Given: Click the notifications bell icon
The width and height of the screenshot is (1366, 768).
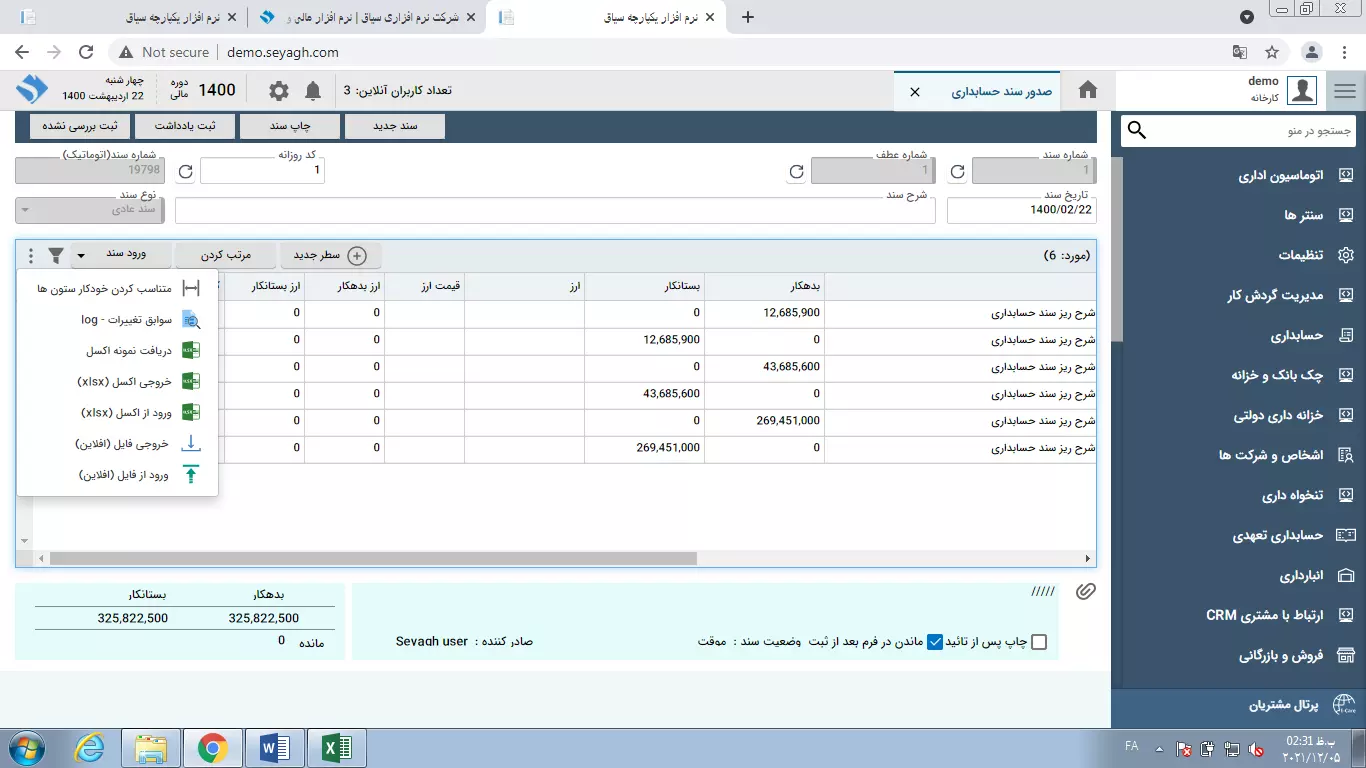Looking at the screenshot, I should pos(313,91).
